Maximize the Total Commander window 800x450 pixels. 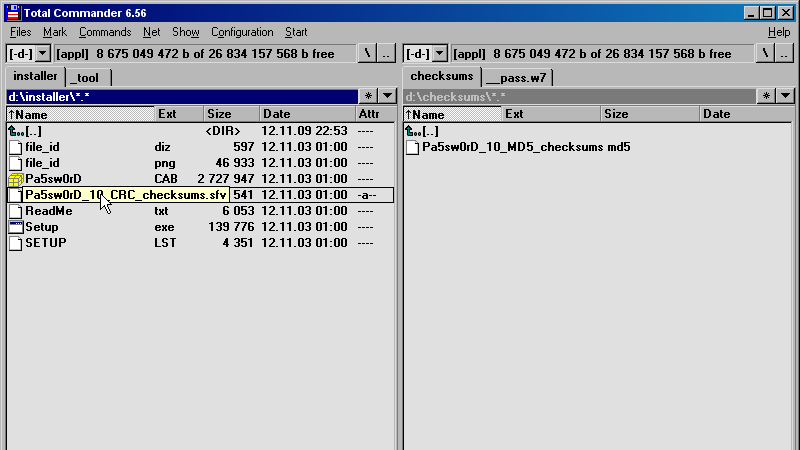click(x=768, y=13)
